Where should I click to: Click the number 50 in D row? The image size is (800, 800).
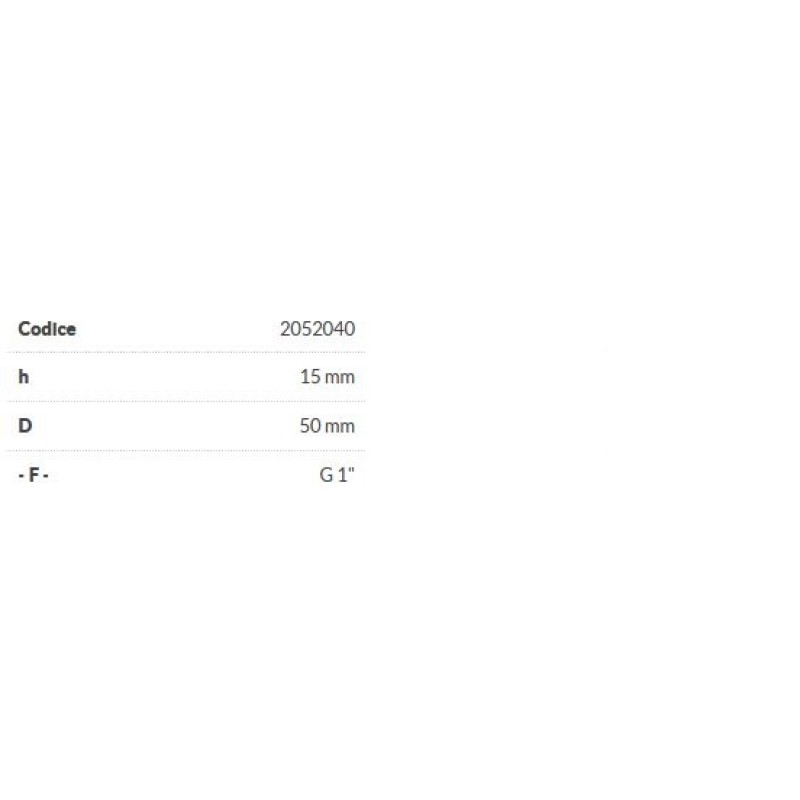coord(309,426)
